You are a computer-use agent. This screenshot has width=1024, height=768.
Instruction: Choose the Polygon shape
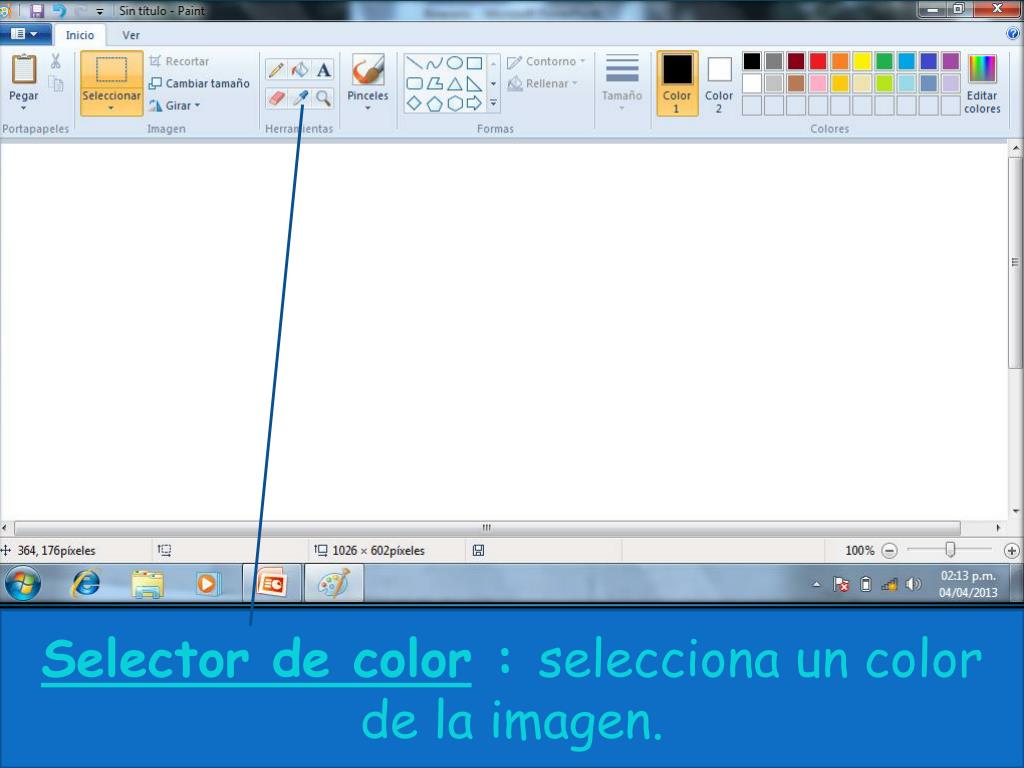click(x=434, y=84)
